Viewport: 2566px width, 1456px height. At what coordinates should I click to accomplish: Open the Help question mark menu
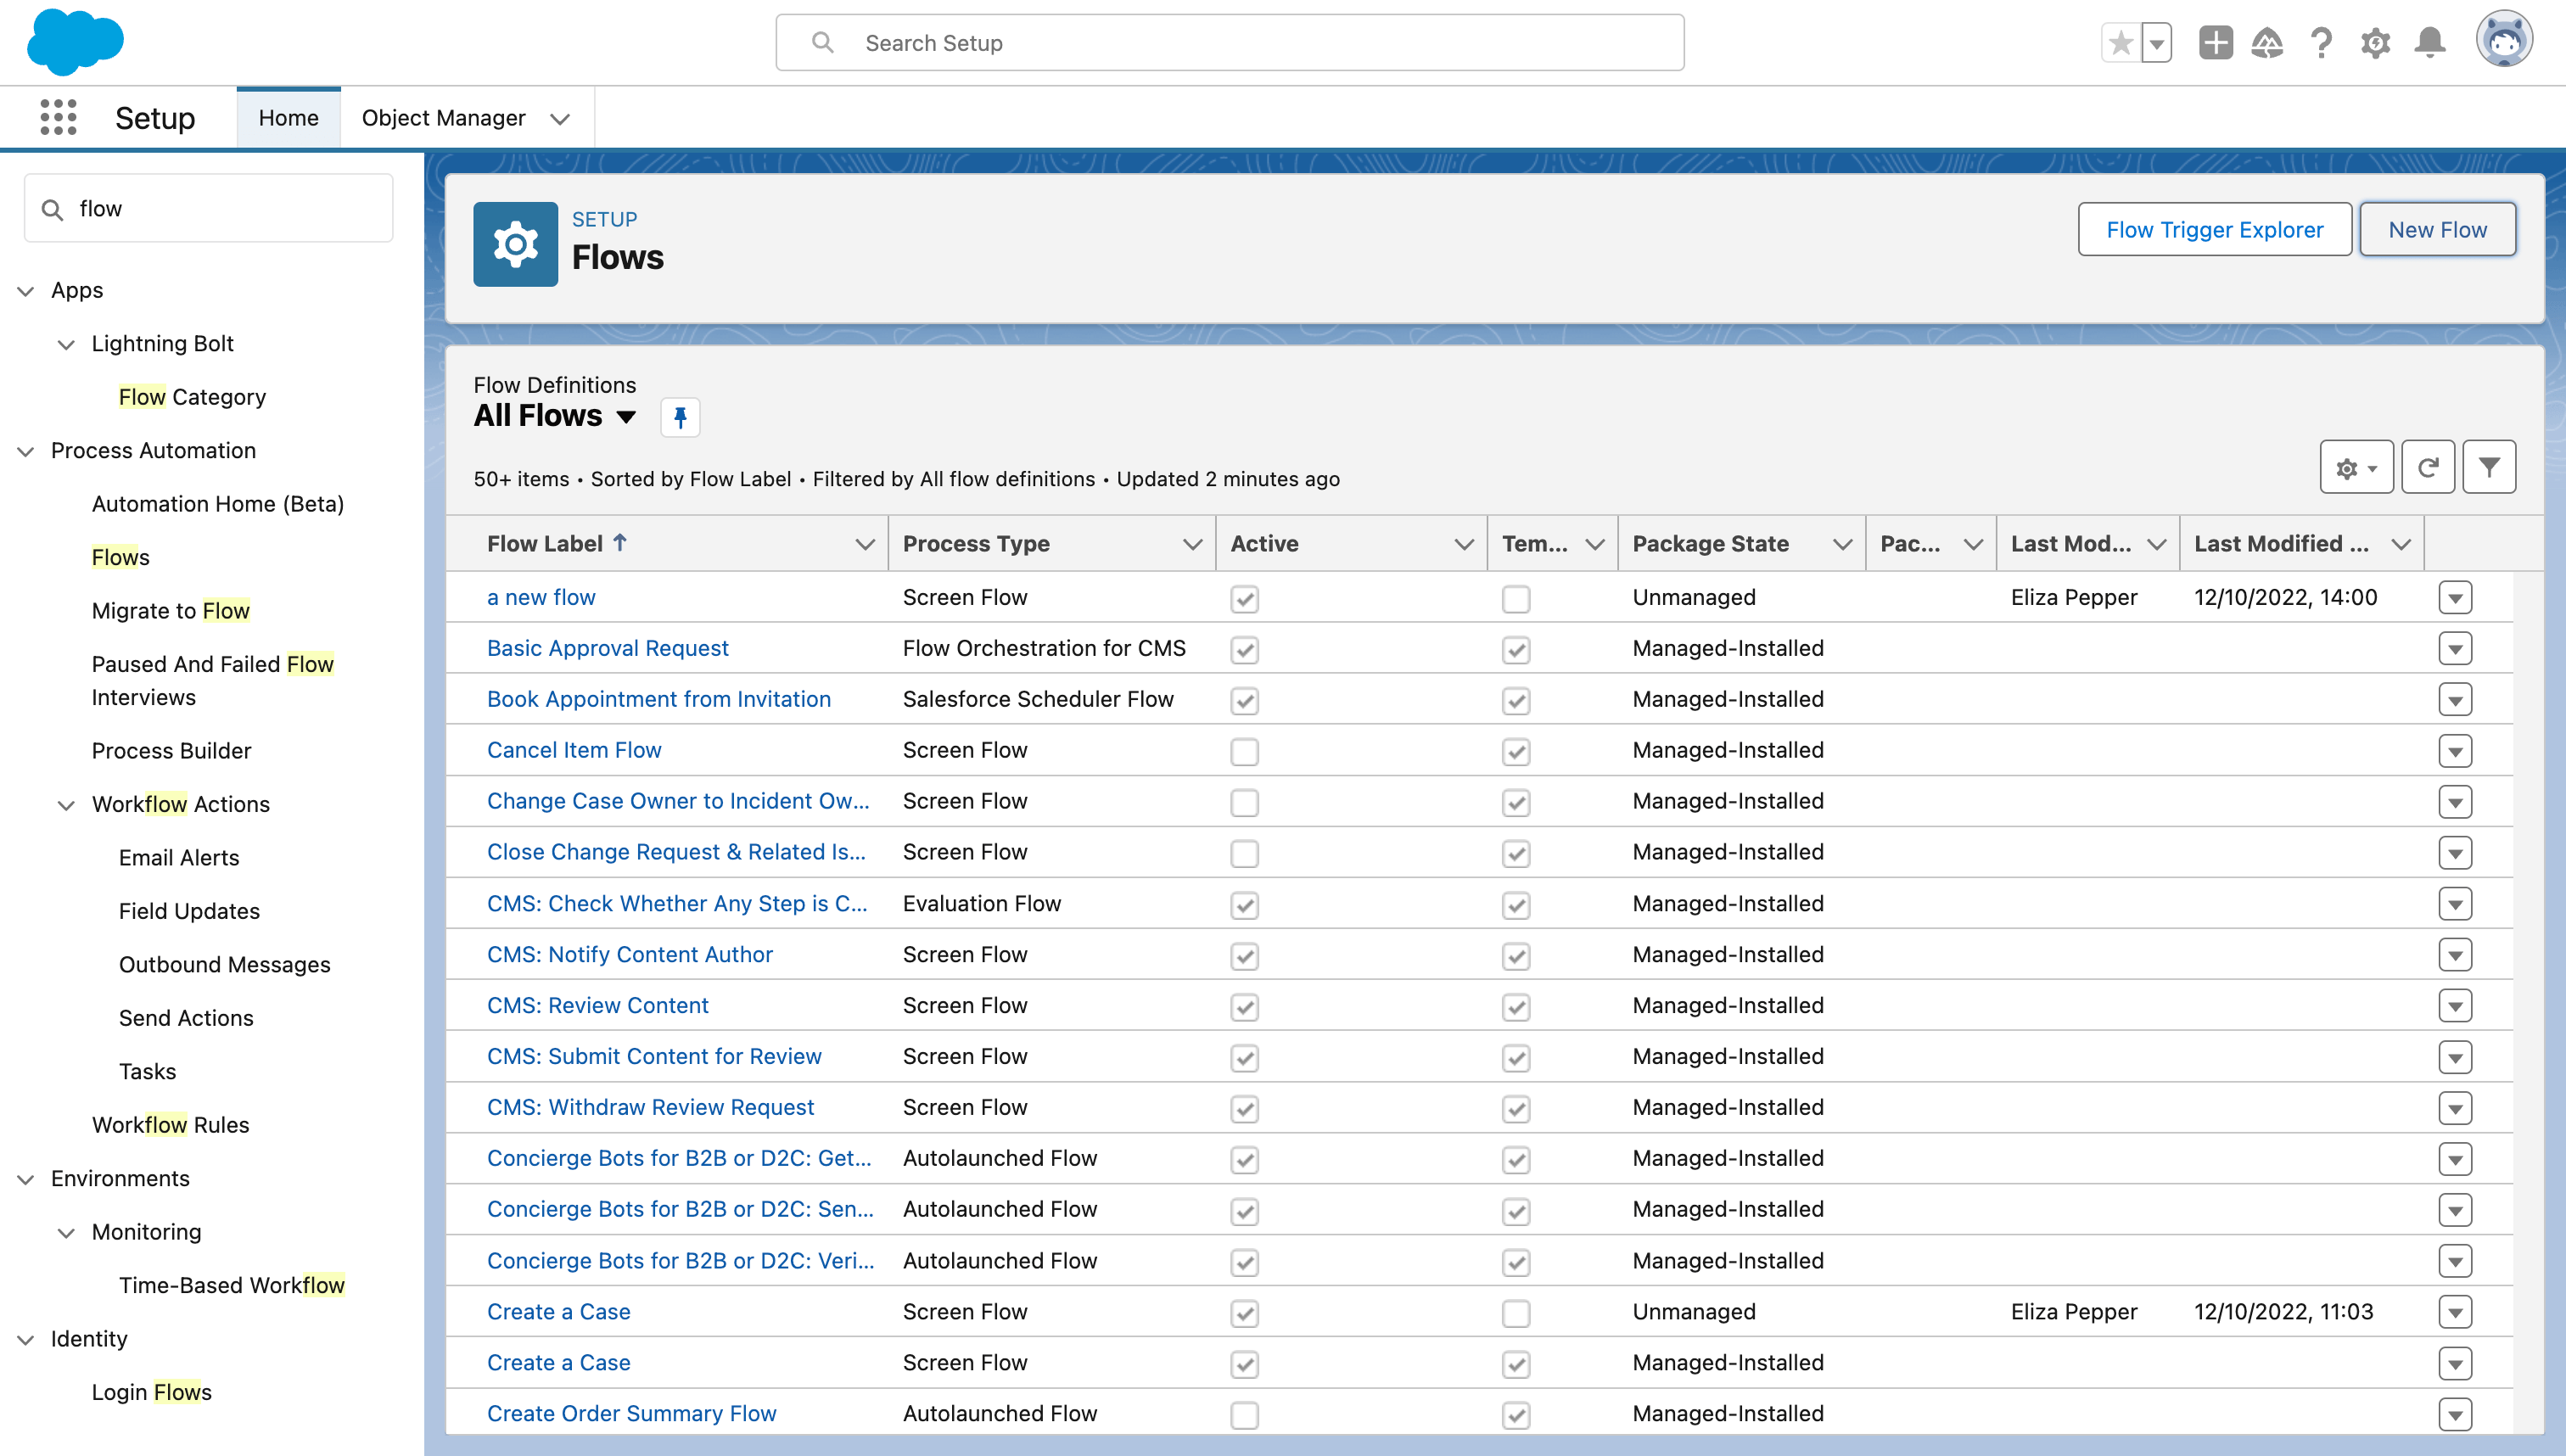(2321, 43)
